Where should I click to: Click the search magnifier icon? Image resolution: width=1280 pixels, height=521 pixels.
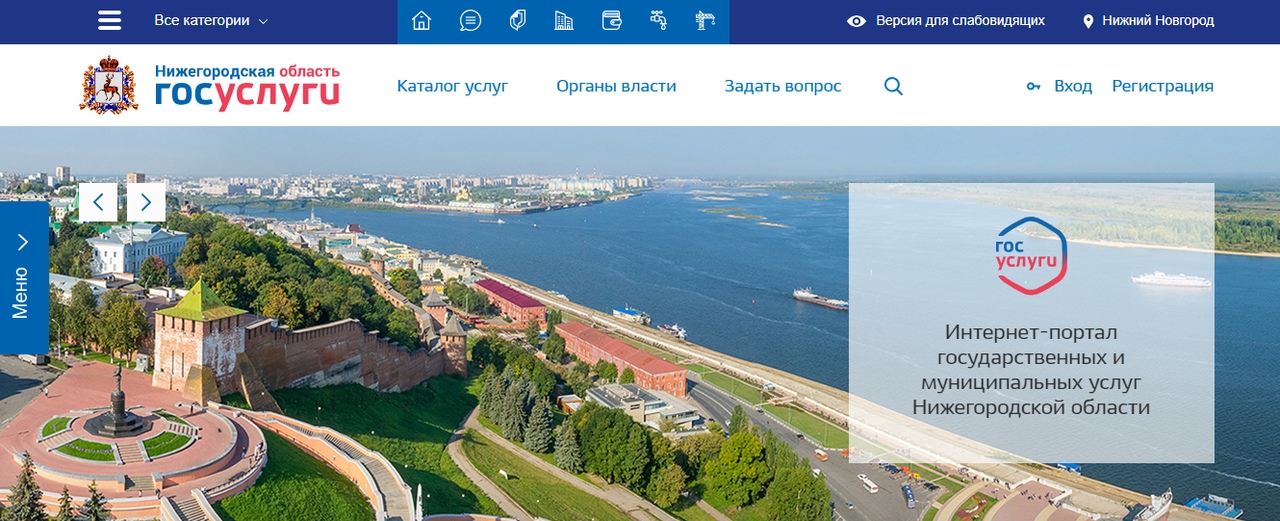click(x=893, y=86)
